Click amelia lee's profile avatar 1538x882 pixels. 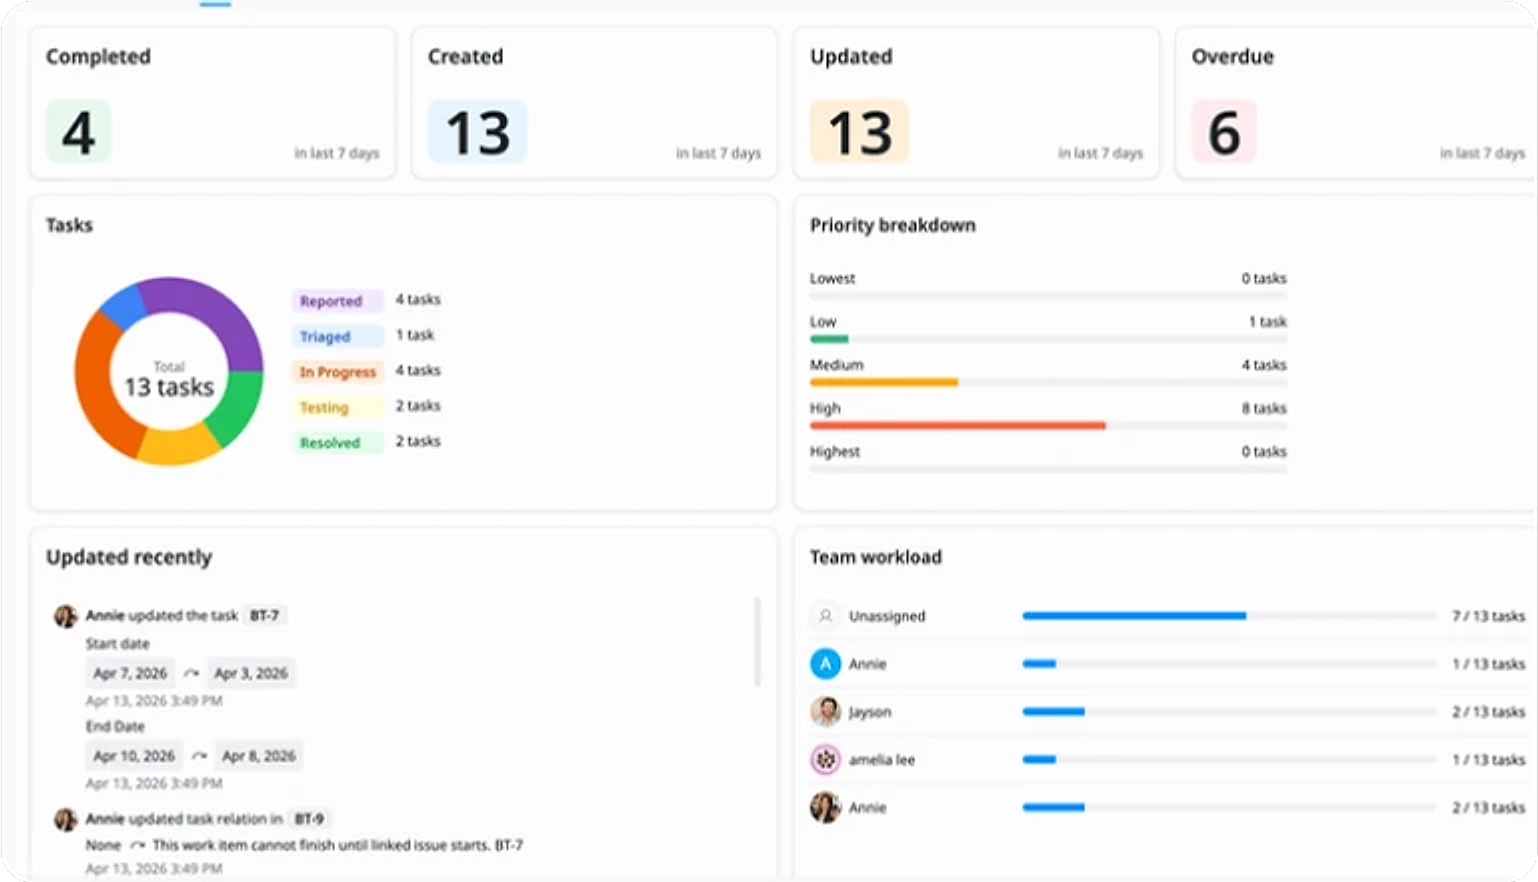(x=825, y=760)
